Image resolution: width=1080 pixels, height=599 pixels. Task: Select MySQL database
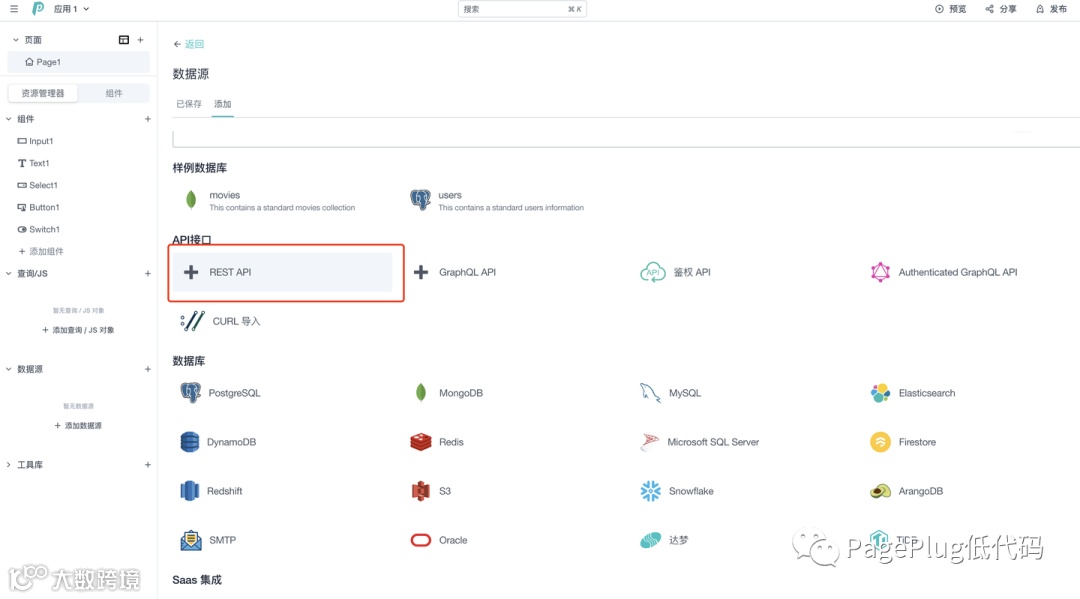pyautogui.click(x=670, y=393)
